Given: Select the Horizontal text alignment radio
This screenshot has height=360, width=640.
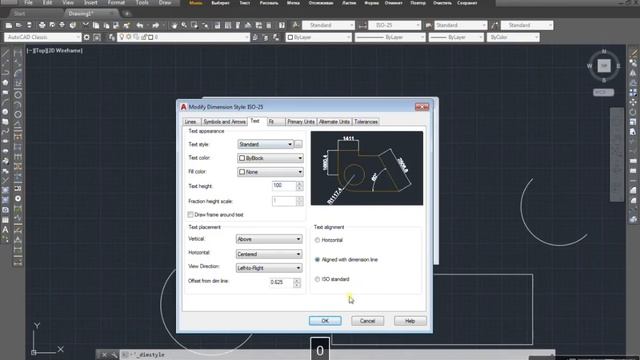Looking at the screenshot, I should (x=317, y=240).
